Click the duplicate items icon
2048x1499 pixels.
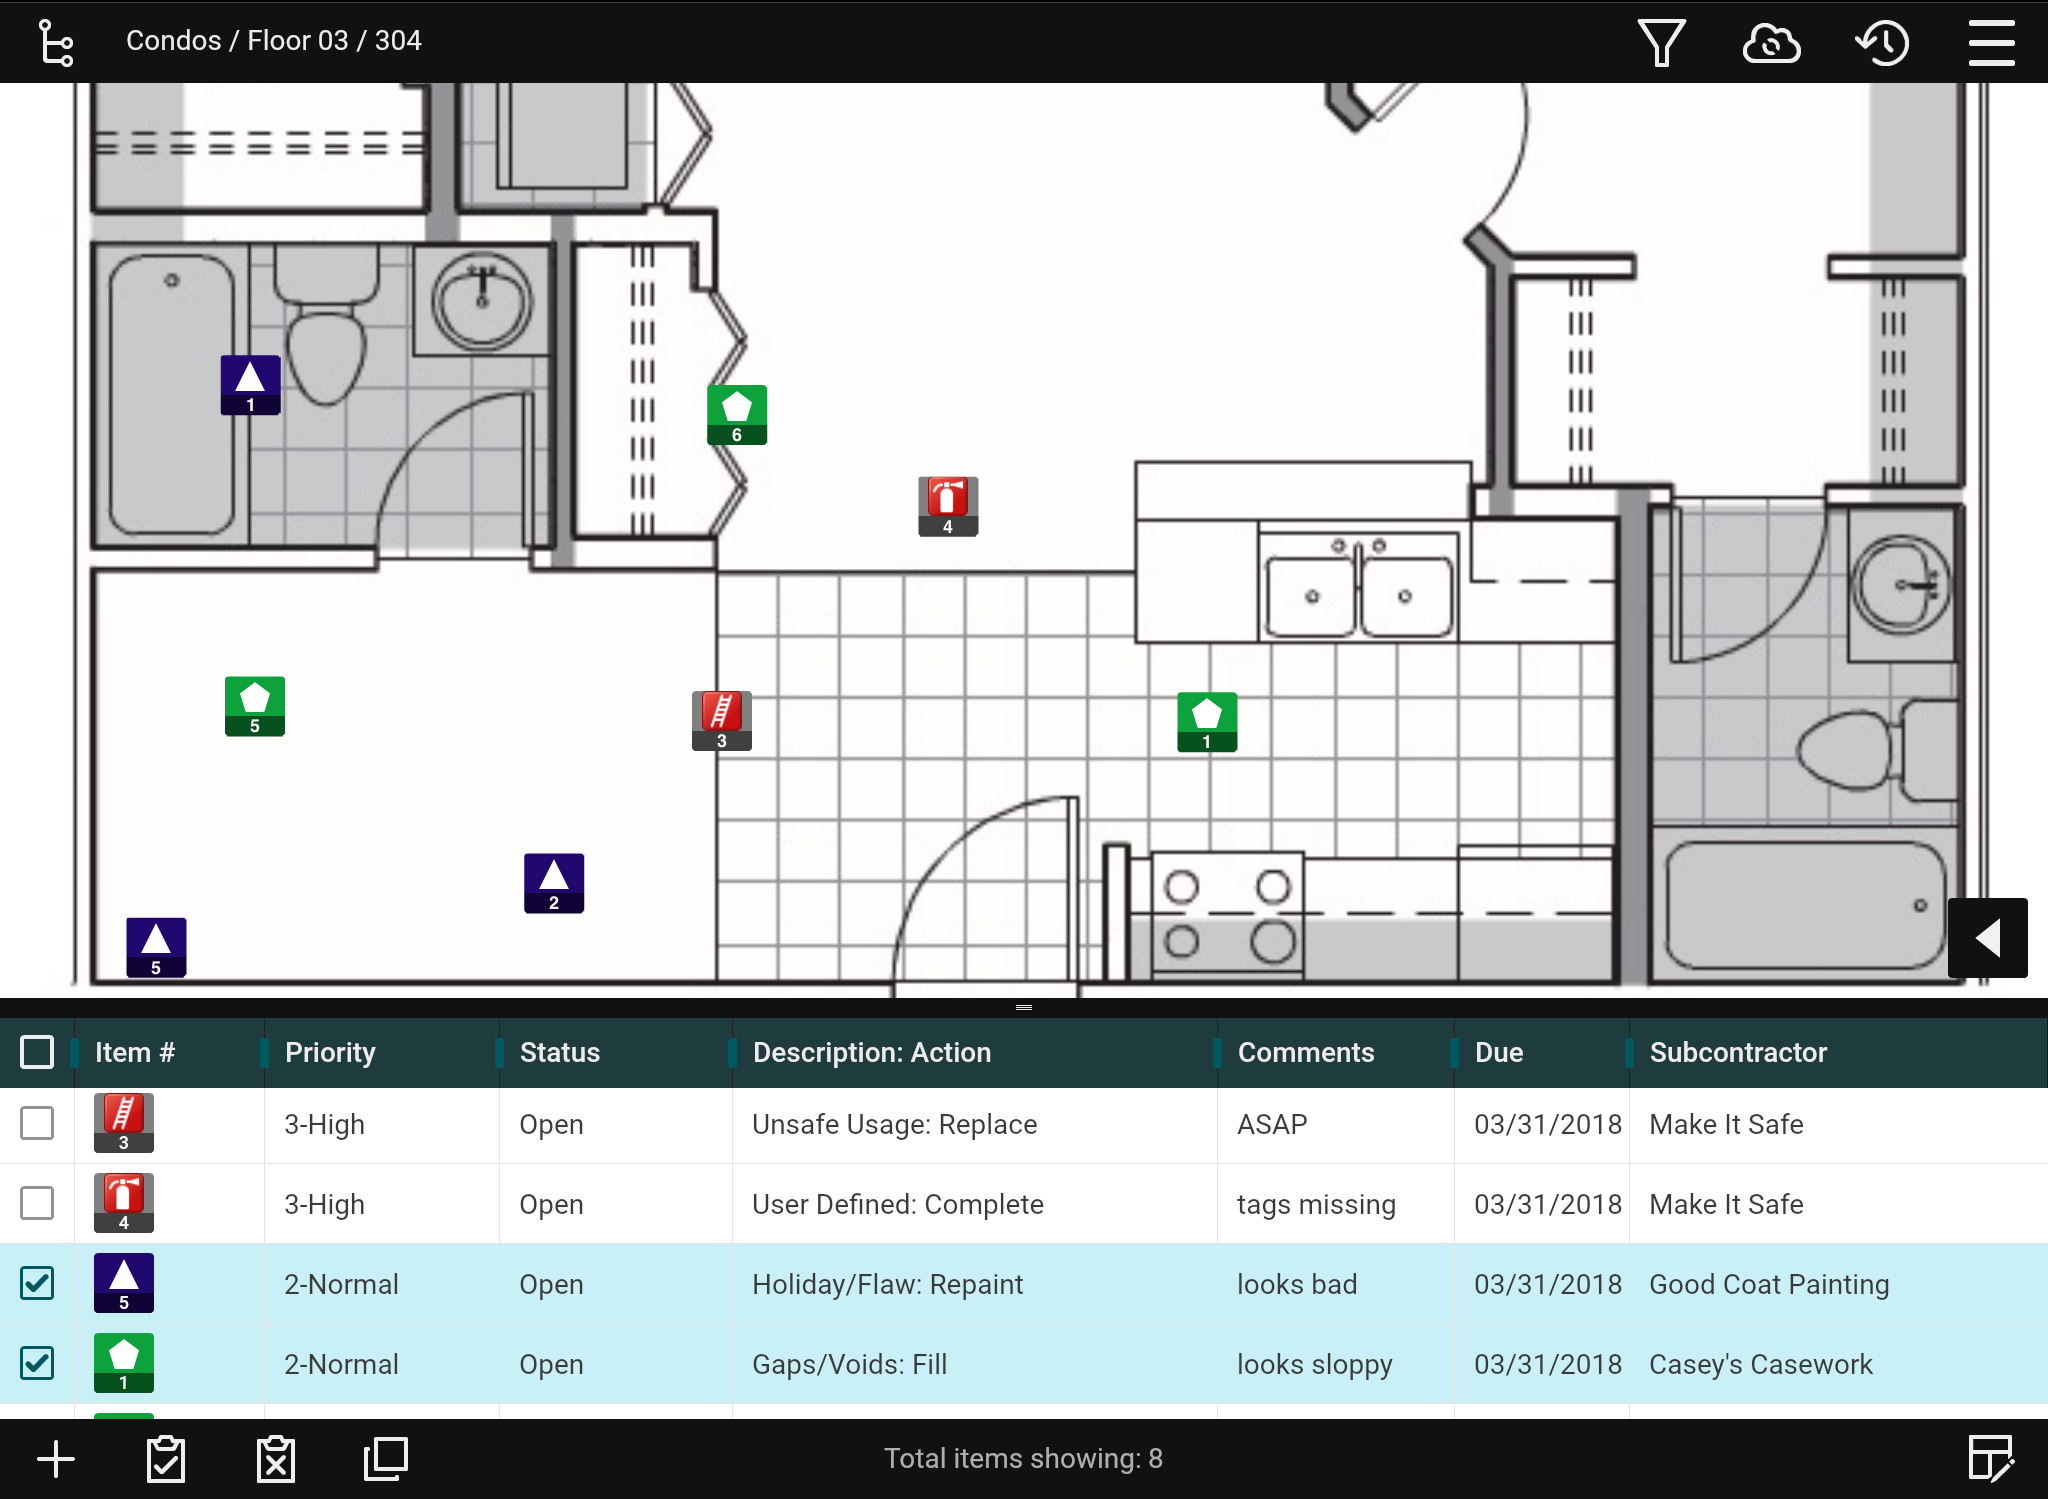click(384, 1458)
